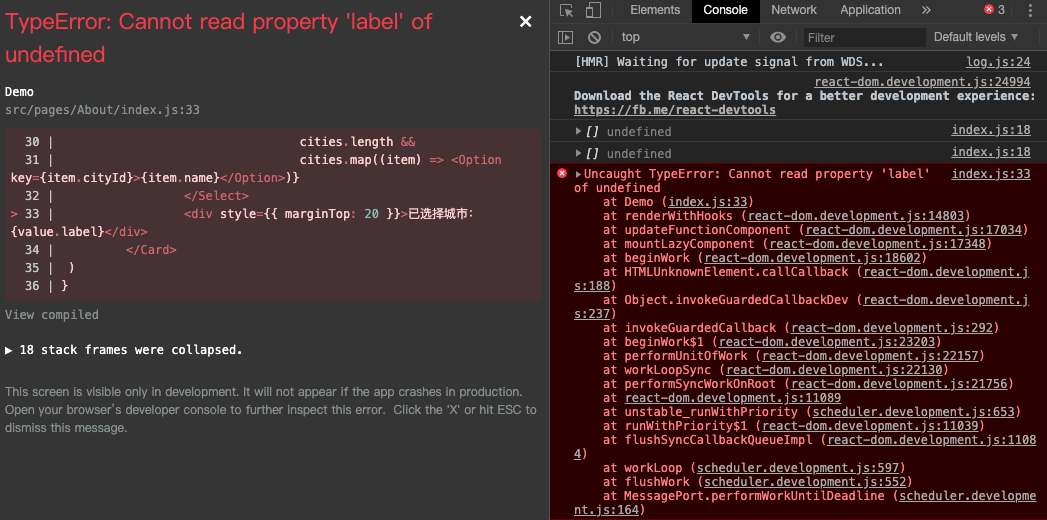This screenshot has height=520, width=1047.
Task: Collapse the Uncaught TypeError stack trace
Action: [x=578, y=174]
